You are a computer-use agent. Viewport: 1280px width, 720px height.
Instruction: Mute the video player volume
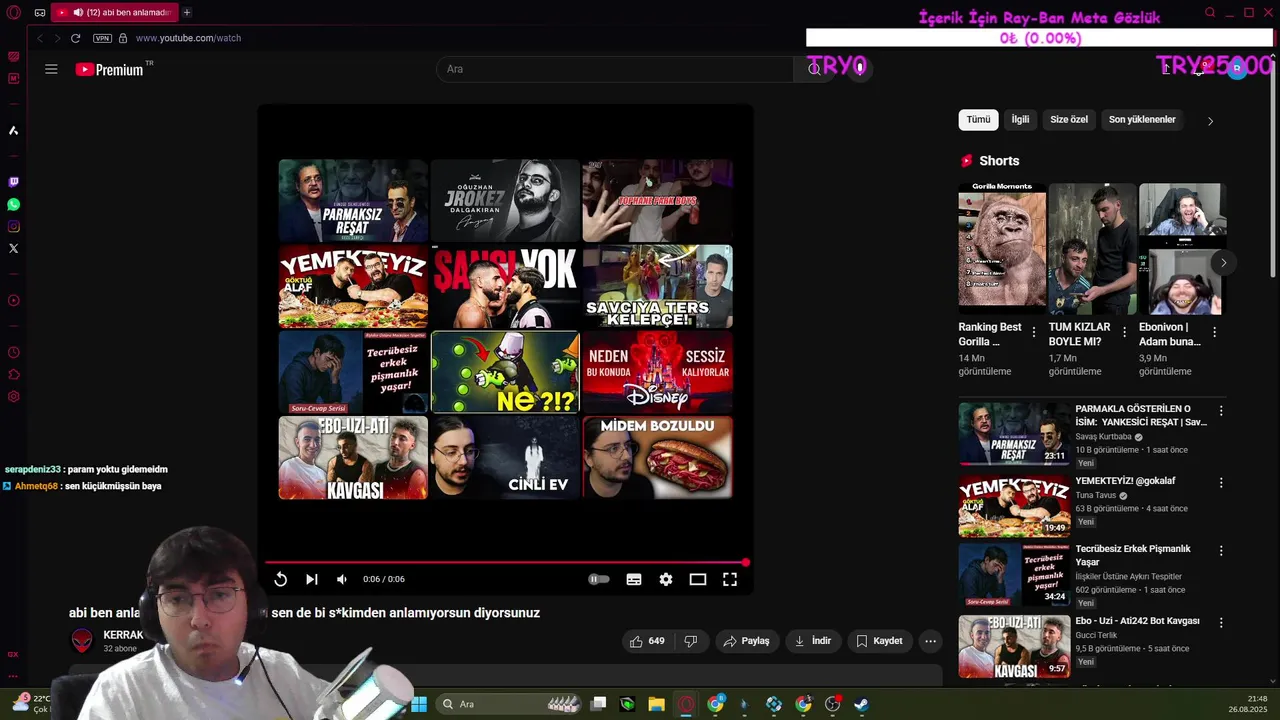(342, 579)
